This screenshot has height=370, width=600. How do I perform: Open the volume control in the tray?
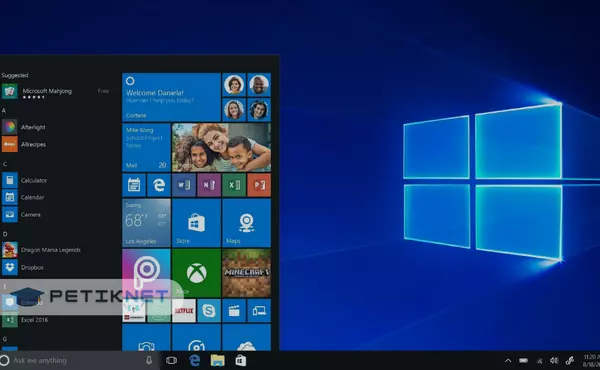pos(554,360)
